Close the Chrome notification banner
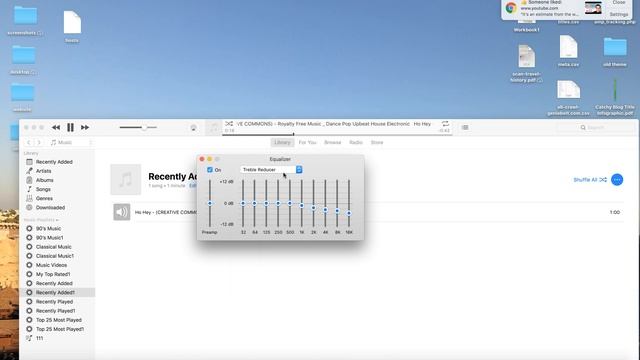Image resolution: width=640 pixels, height=360 pixels. pos(619,2)
